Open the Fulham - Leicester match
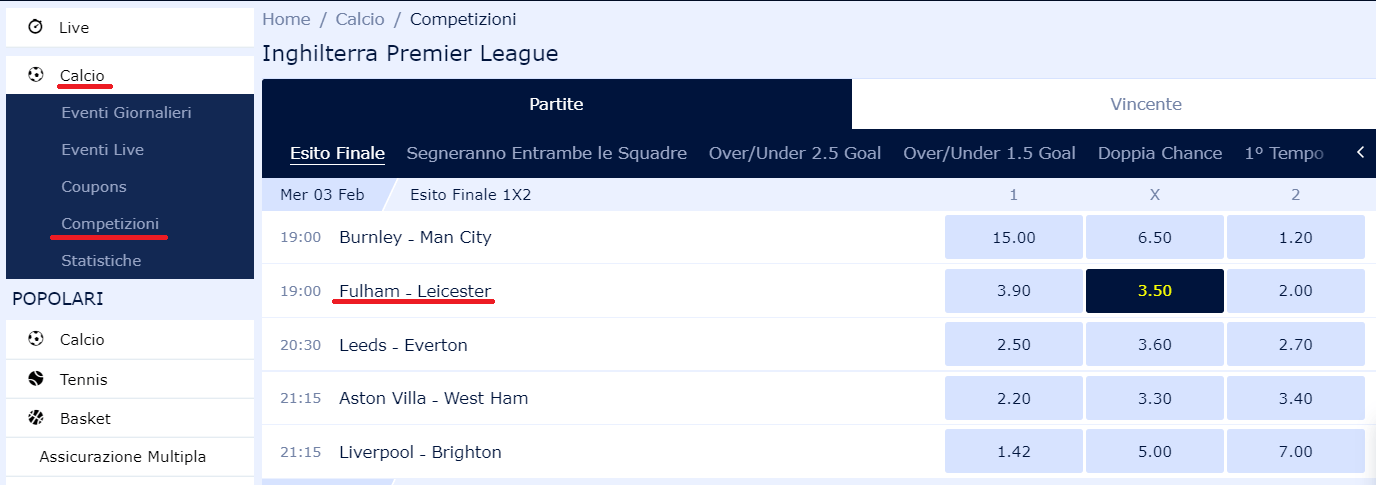Viewport: 1376px width, 485px height. coord(415,291)
